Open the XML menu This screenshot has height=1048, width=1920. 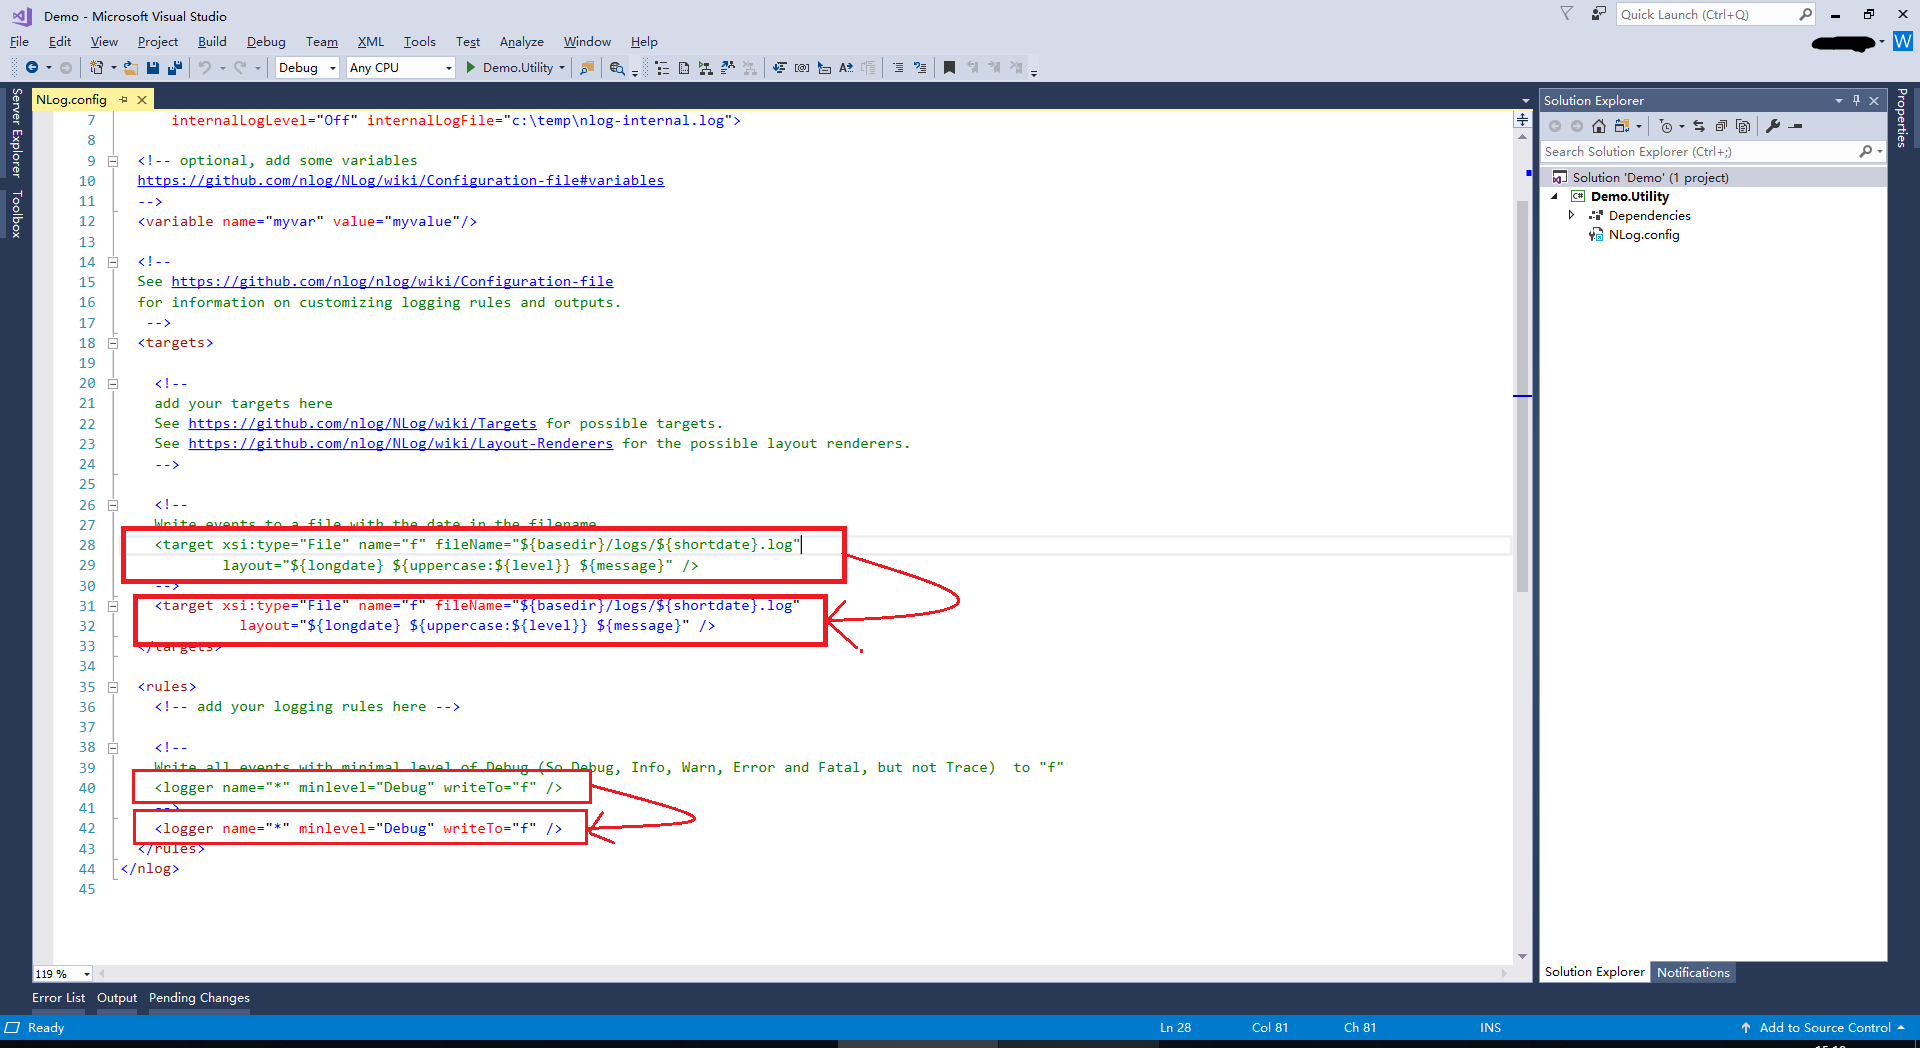pyautogui.click(x=371, y=42)
